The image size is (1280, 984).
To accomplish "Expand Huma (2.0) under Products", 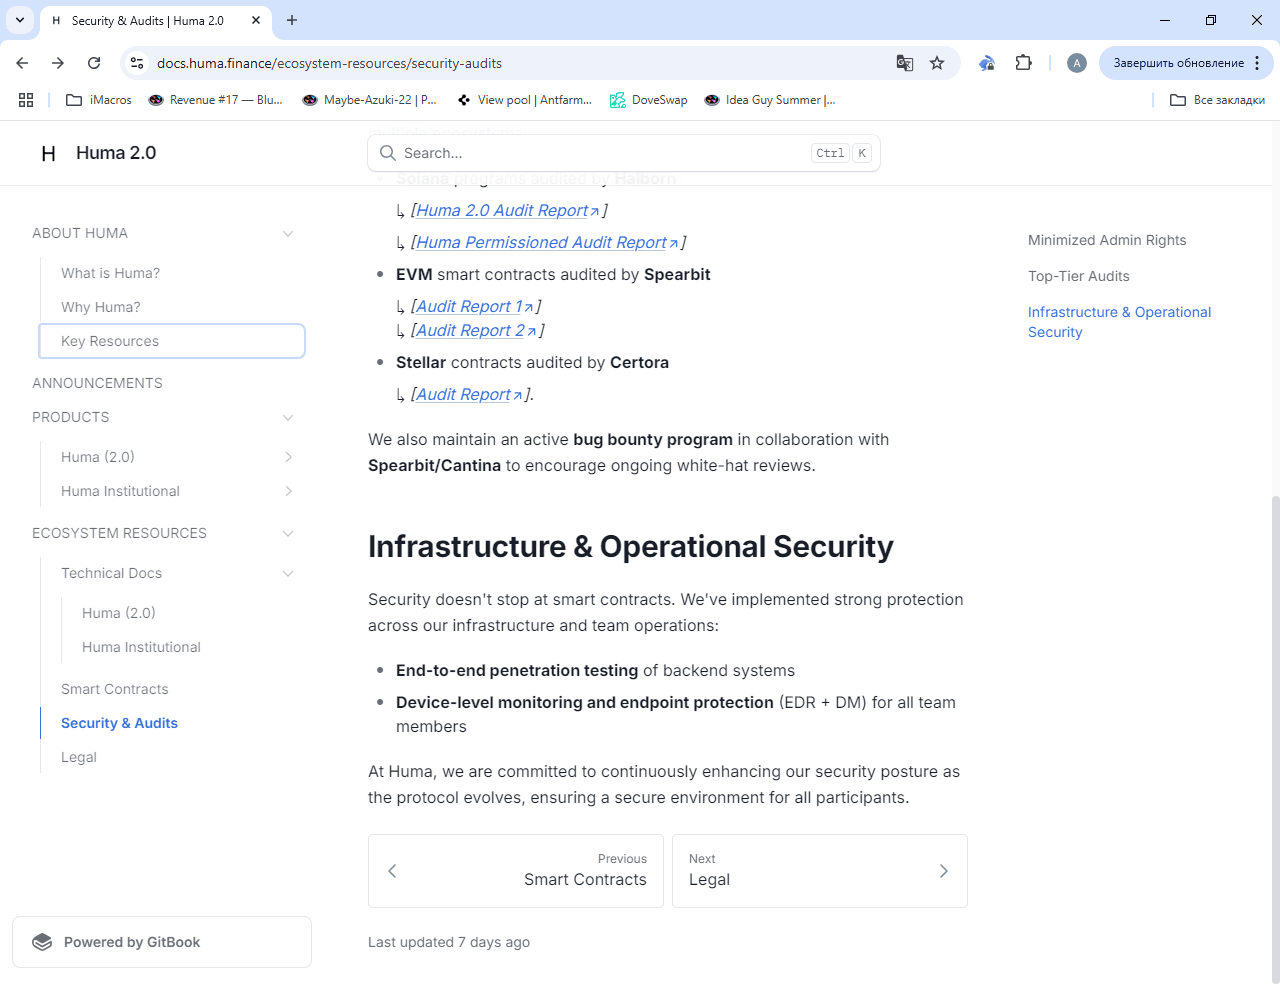I will tap(288, 457).
